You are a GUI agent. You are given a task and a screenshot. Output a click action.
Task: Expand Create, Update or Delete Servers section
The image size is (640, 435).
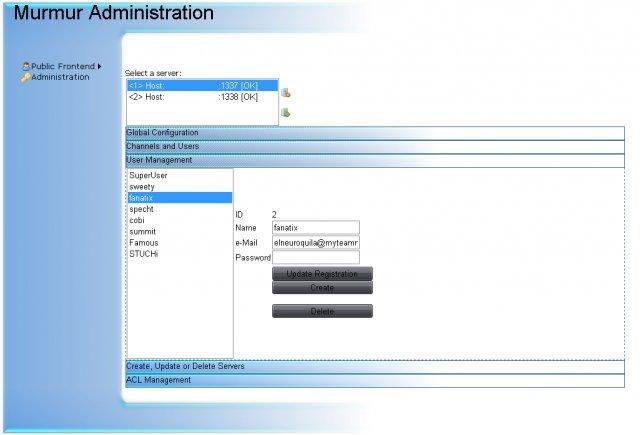(375, 366)
